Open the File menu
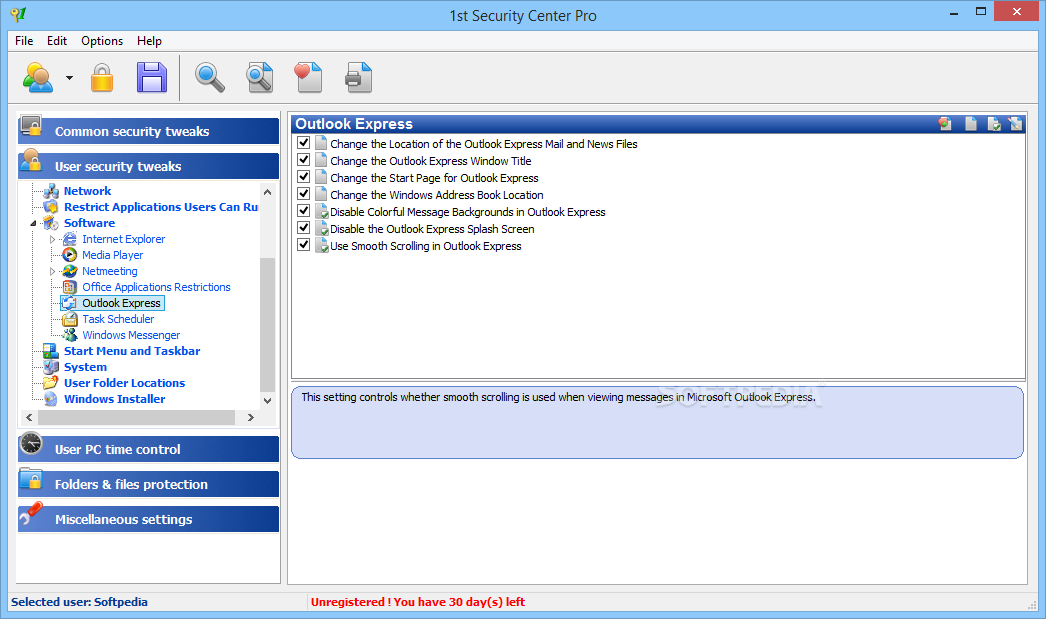 [x=24, y=41]
